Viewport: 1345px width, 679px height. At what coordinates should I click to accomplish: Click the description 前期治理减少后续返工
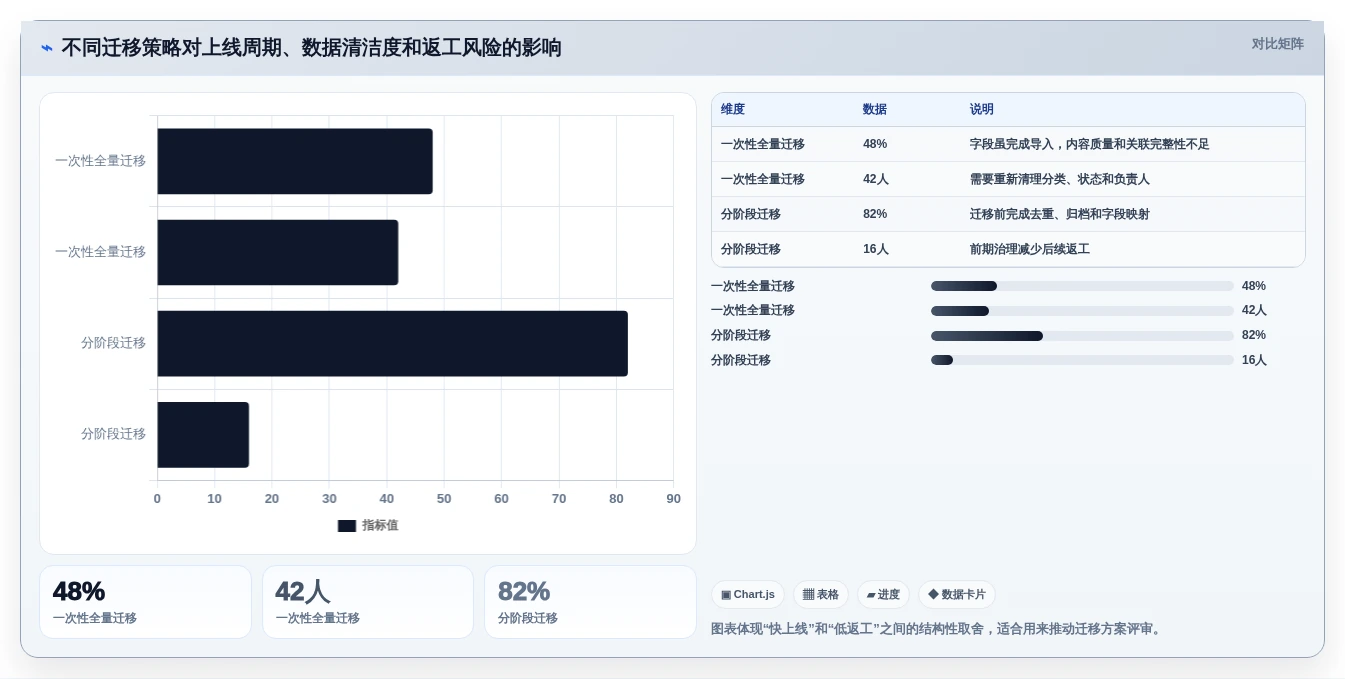click(x=1029, y=249)
